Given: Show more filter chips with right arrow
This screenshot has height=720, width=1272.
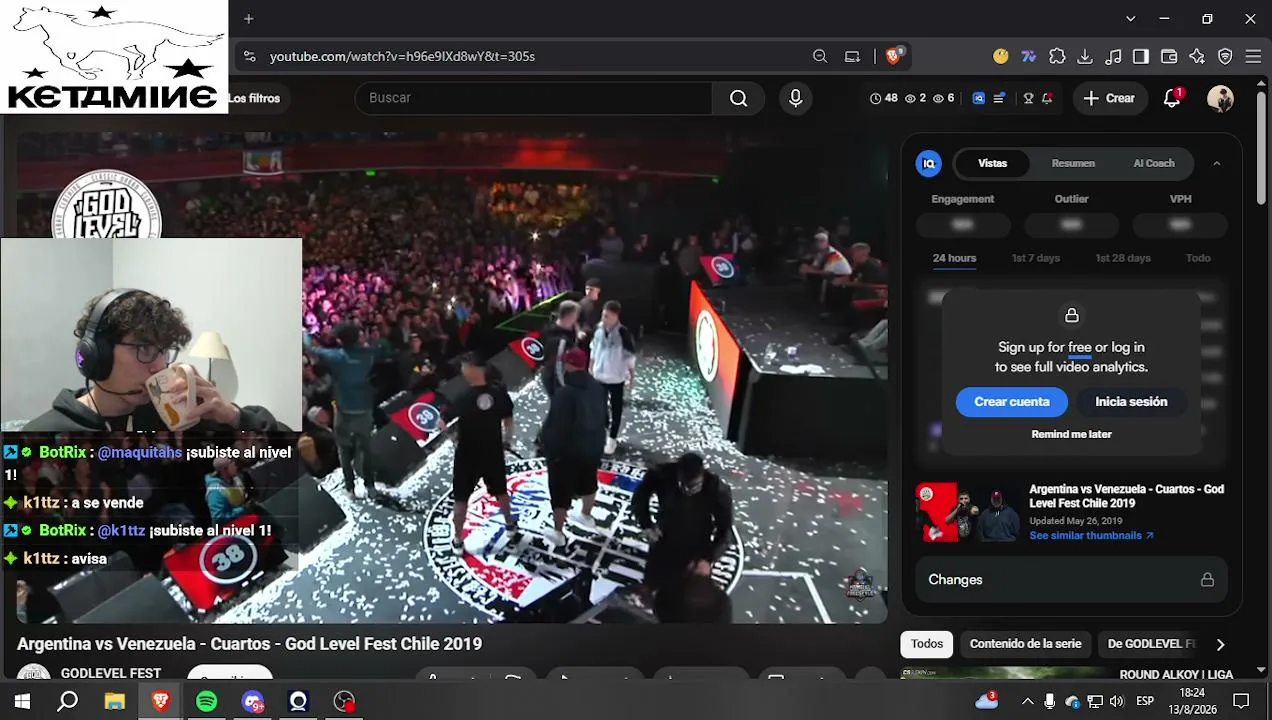Looking at the screenshot, I should tap(1220, 644).
